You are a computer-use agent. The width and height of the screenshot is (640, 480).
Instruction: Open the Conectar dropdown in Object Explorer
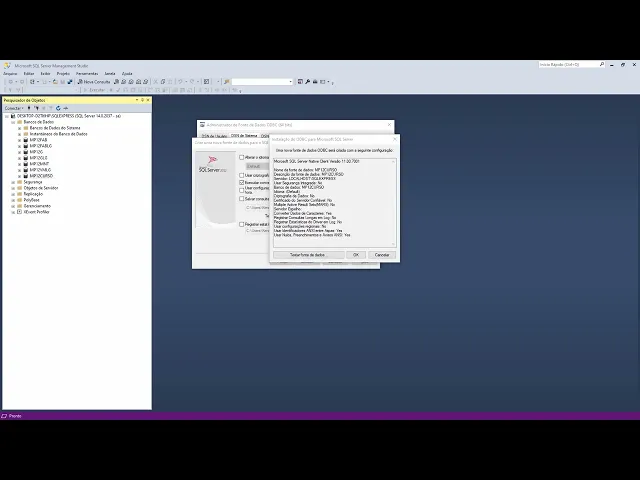coord(14,108)
